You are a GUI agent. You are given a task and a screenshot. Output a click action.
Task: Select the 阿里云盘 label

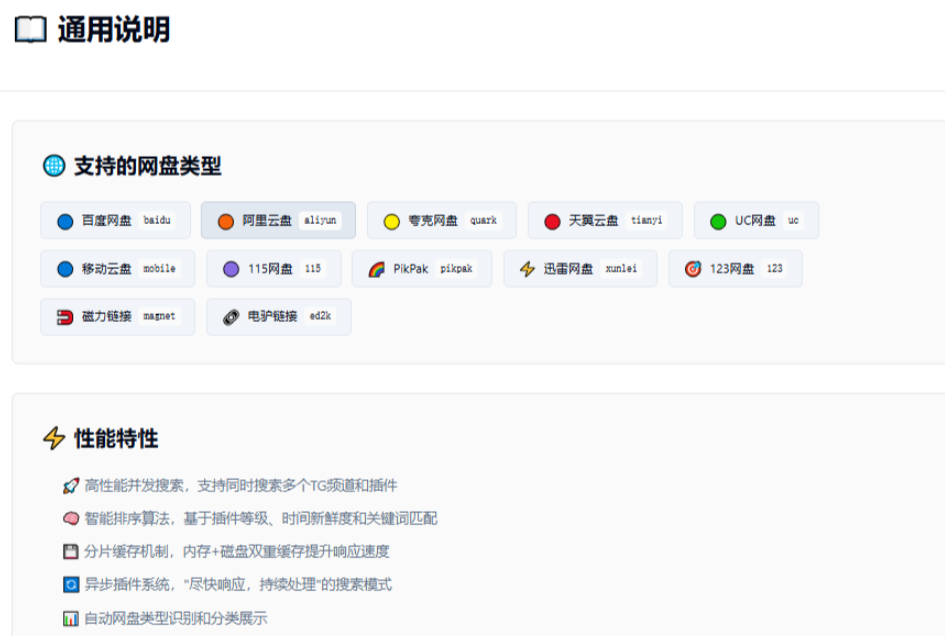point(267,221)
